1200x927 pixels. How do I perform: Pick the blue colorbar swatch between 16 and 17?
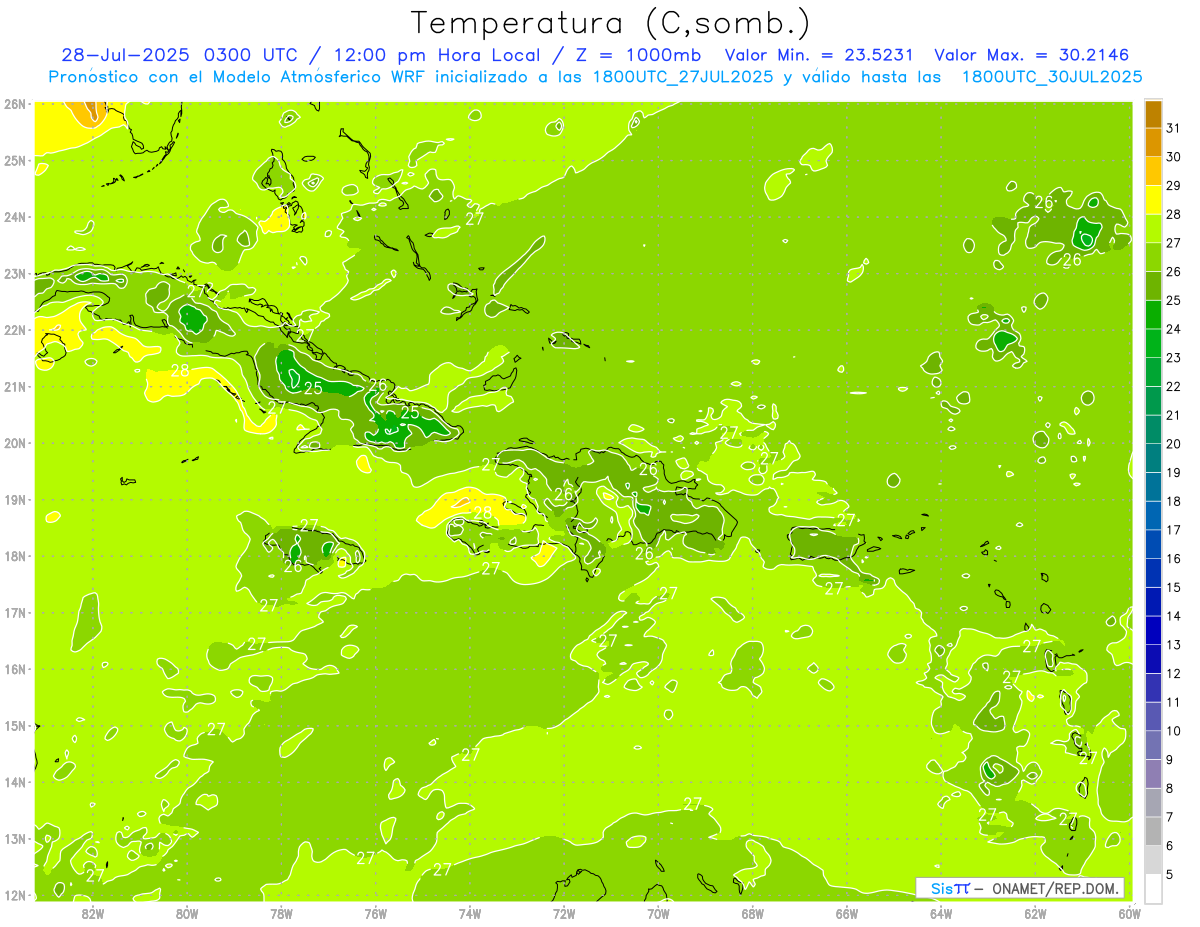coord(1153,544)
